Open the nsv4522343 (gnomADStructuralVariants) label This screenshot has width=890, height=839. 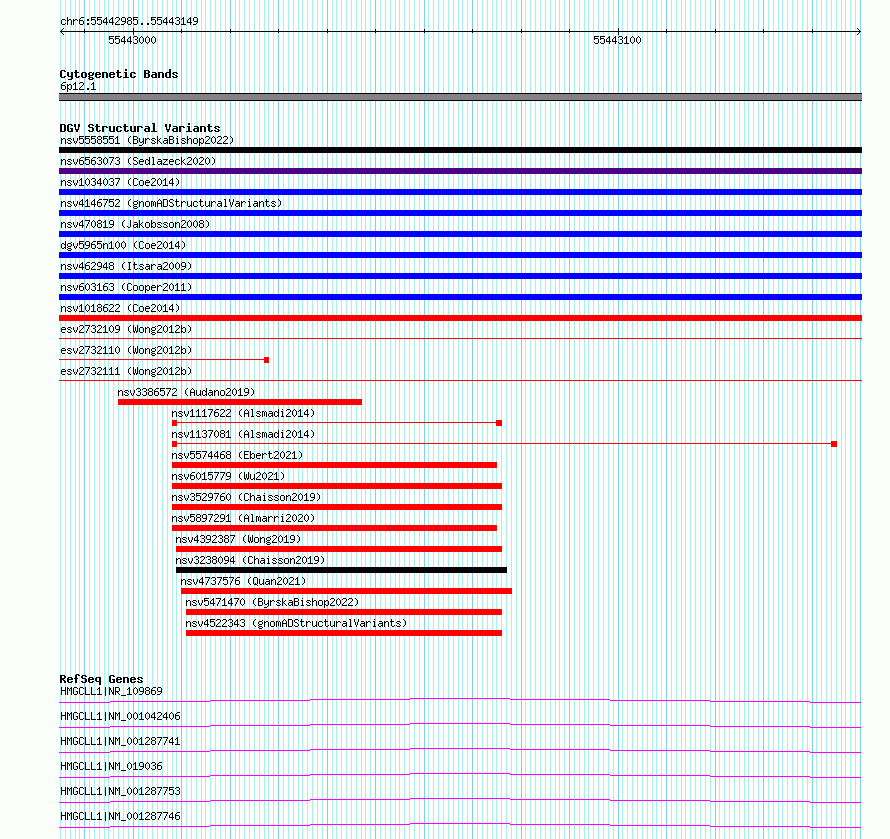tap(296, 623)
